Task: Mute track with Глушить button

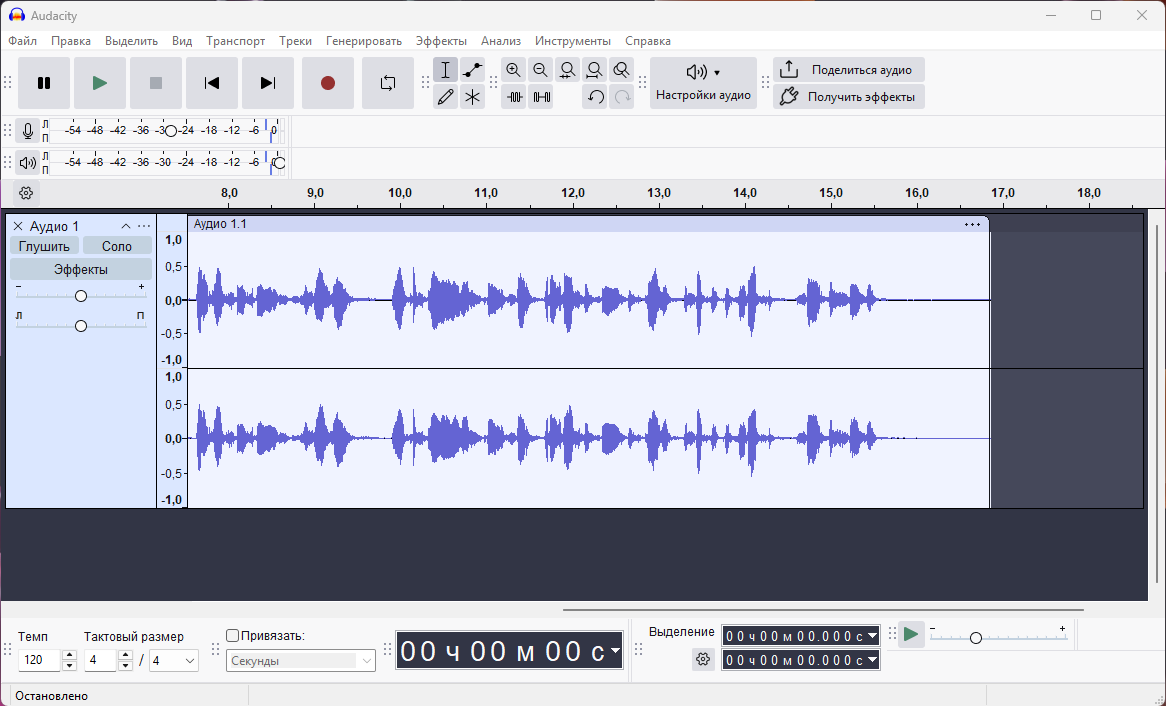Action: pos(44,246)
